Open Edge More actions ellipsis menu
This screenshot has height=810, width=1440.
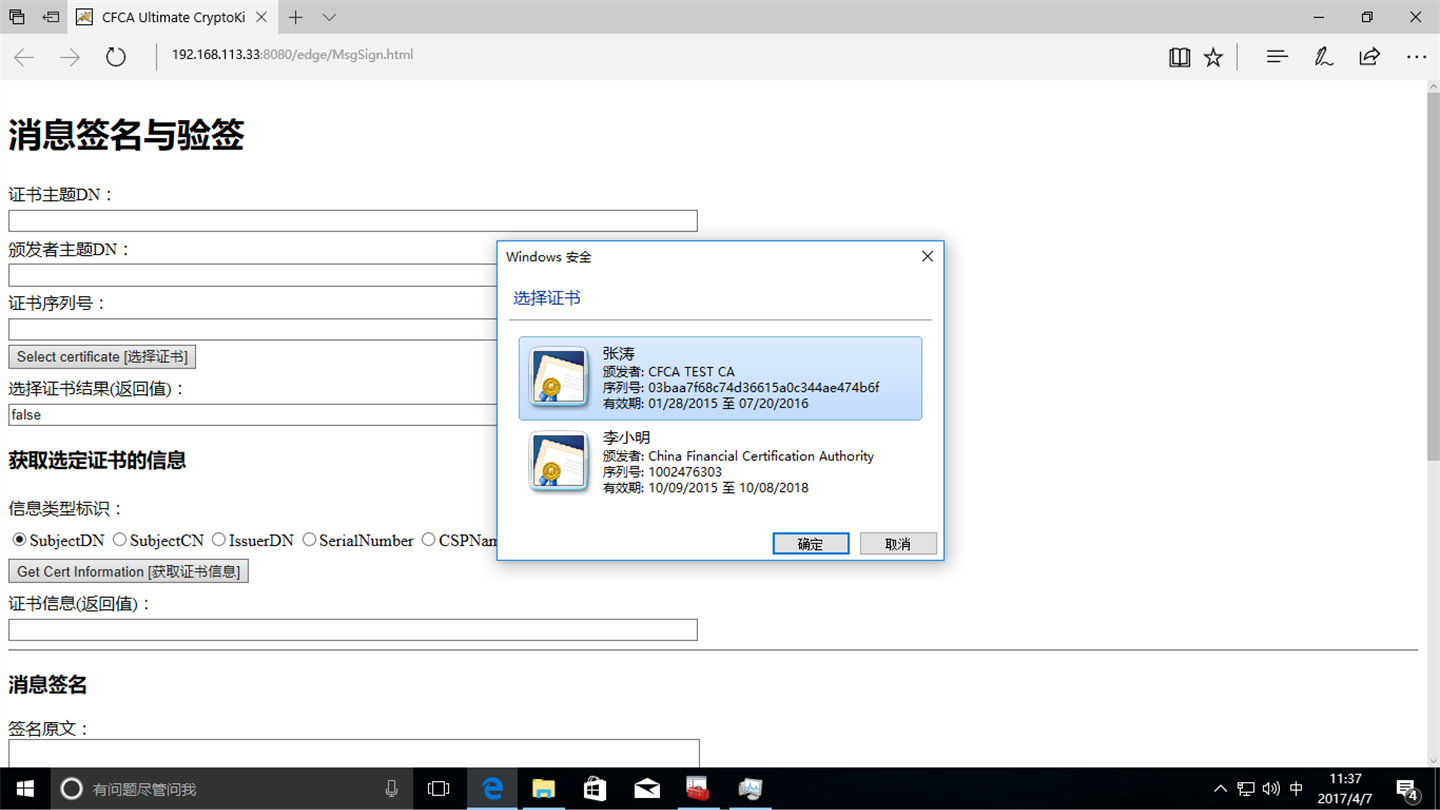tap(1416, 57)
